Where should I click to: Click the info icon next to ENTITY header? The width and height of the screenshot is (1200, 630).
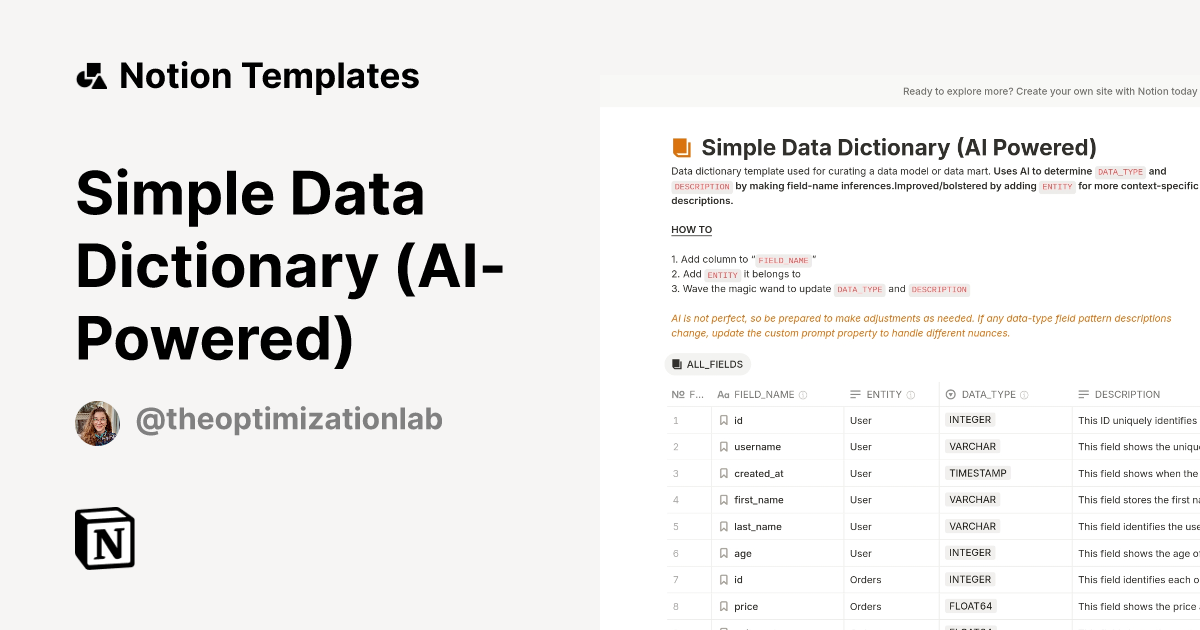click(911, 394)
